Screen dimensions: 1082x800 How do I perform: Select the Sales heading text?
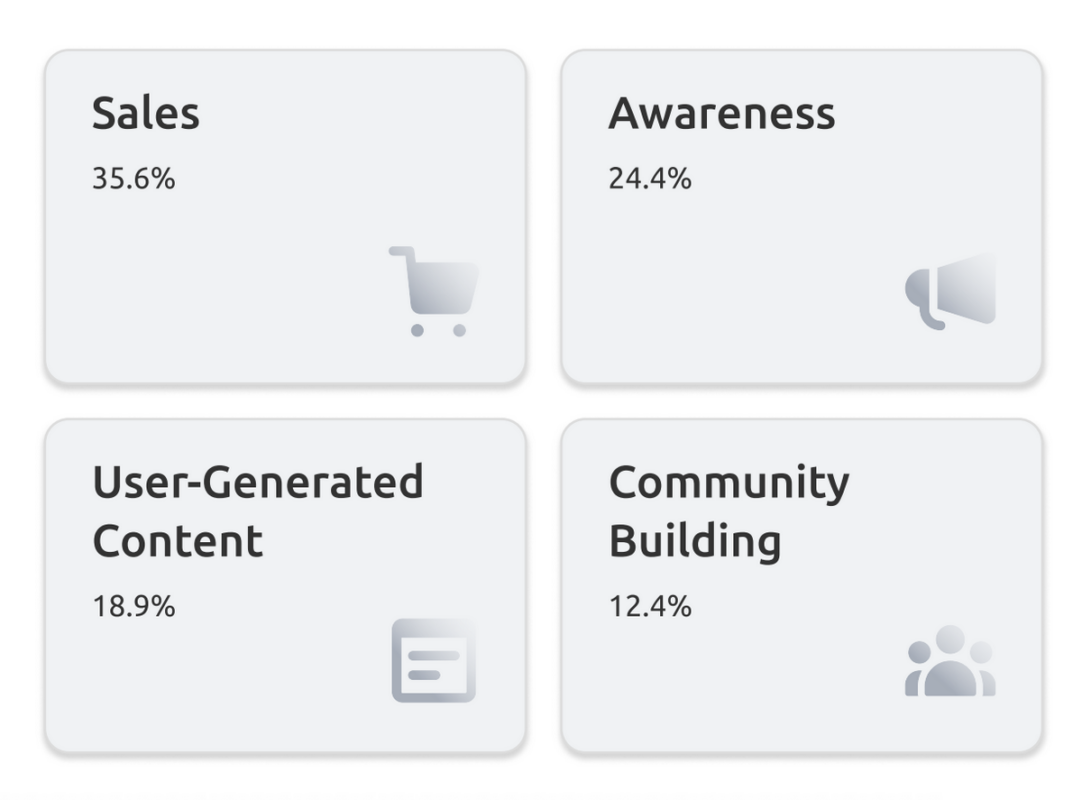point(146,113)
